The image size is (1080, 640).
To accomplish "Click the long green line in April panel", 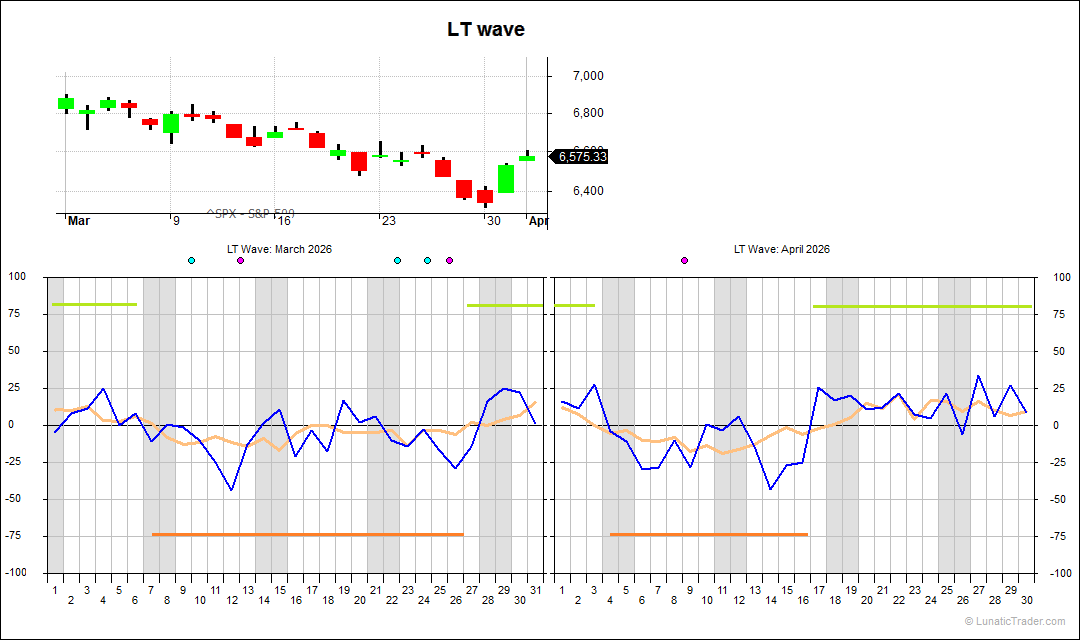I will [x=921, y=306].
